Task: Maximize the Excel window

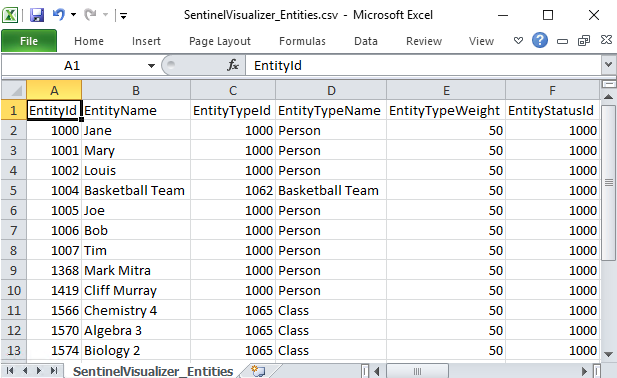Action: [548, 15]
